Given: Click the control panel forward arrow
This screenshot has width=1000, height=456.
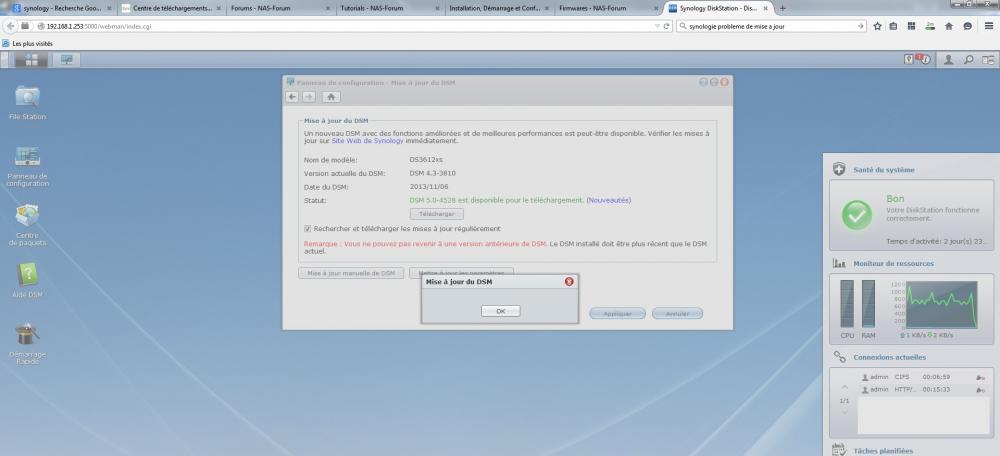Looking at the screenshot, I should [x=309, y=97].
